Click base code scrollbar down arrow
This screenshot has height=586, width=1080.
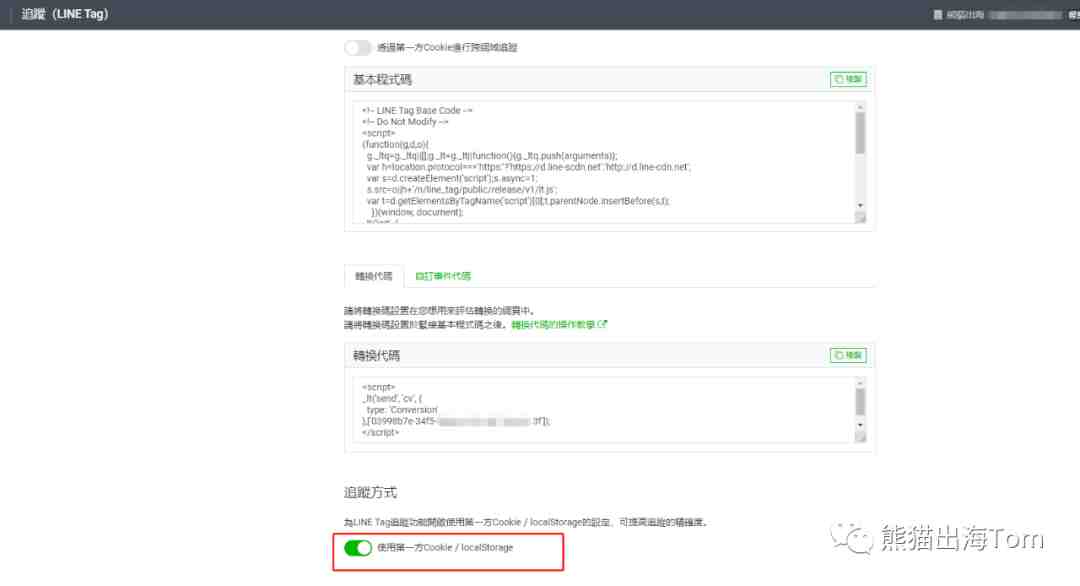click(860, 205)
